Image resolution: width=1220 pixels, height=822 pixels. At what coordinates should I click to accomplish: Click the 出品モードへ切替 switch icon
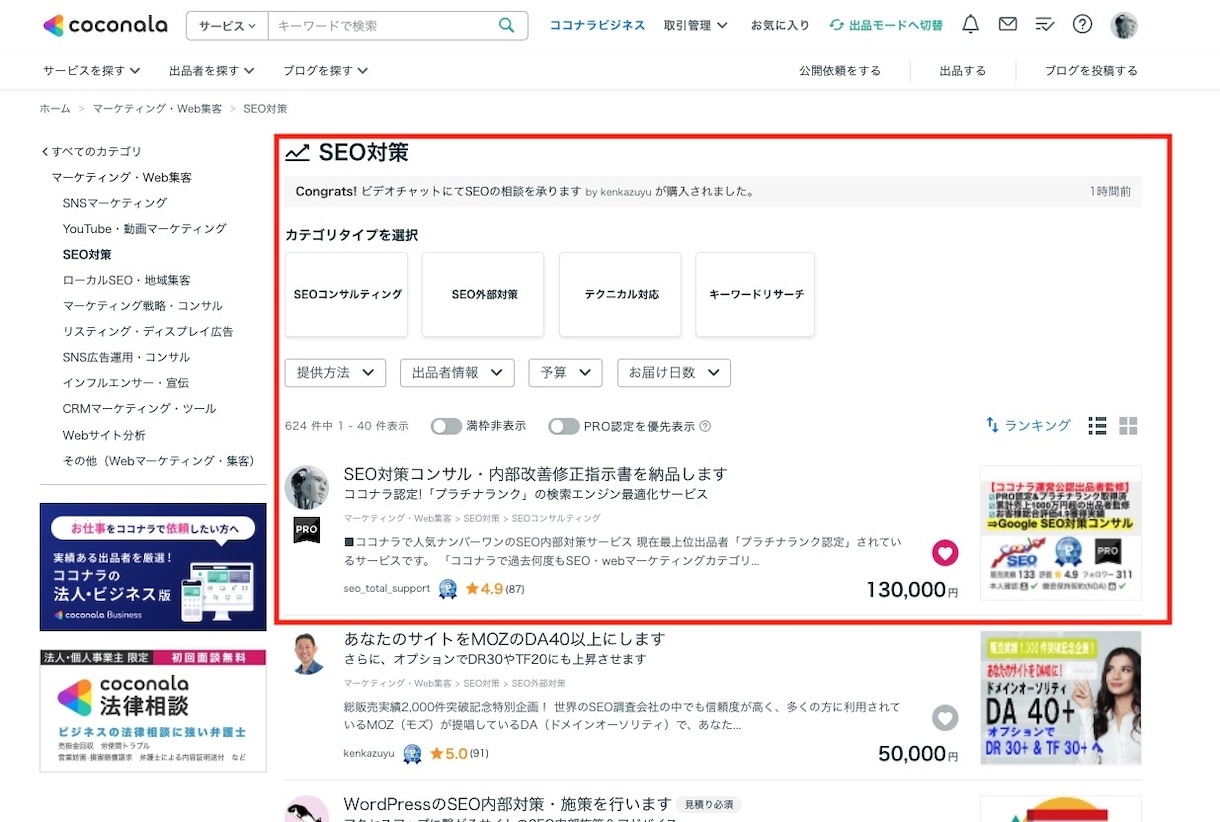click(836, 25)
